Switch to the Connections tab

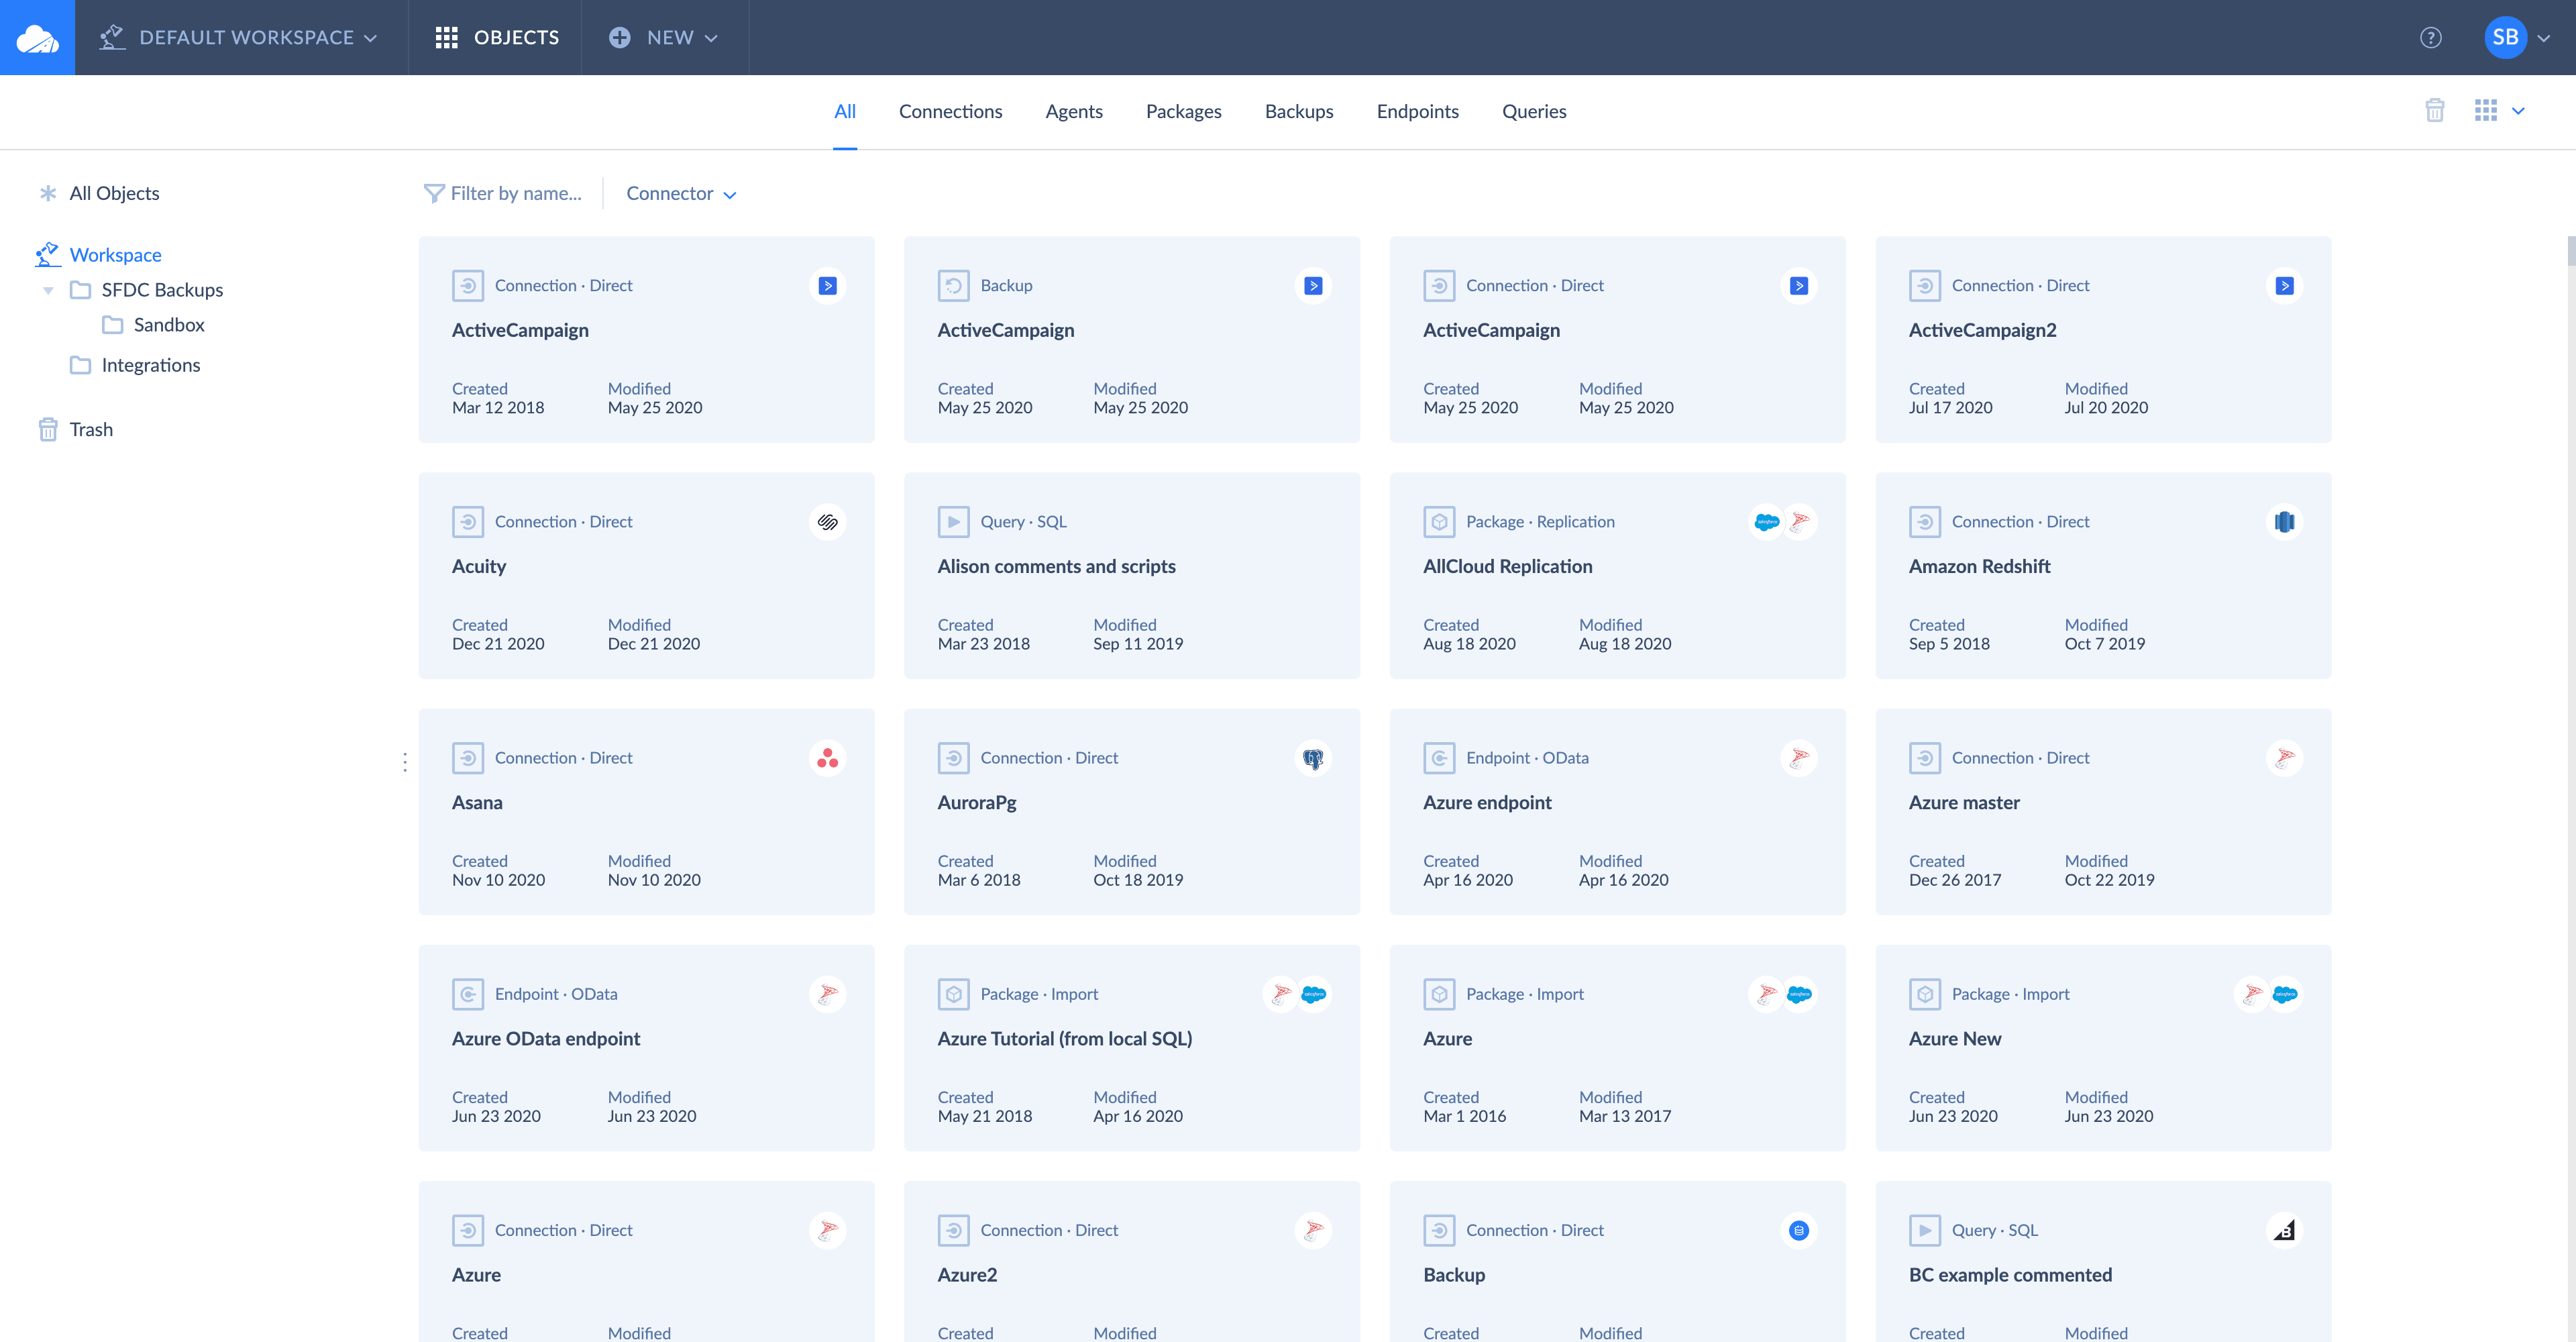tap(950, 111)
